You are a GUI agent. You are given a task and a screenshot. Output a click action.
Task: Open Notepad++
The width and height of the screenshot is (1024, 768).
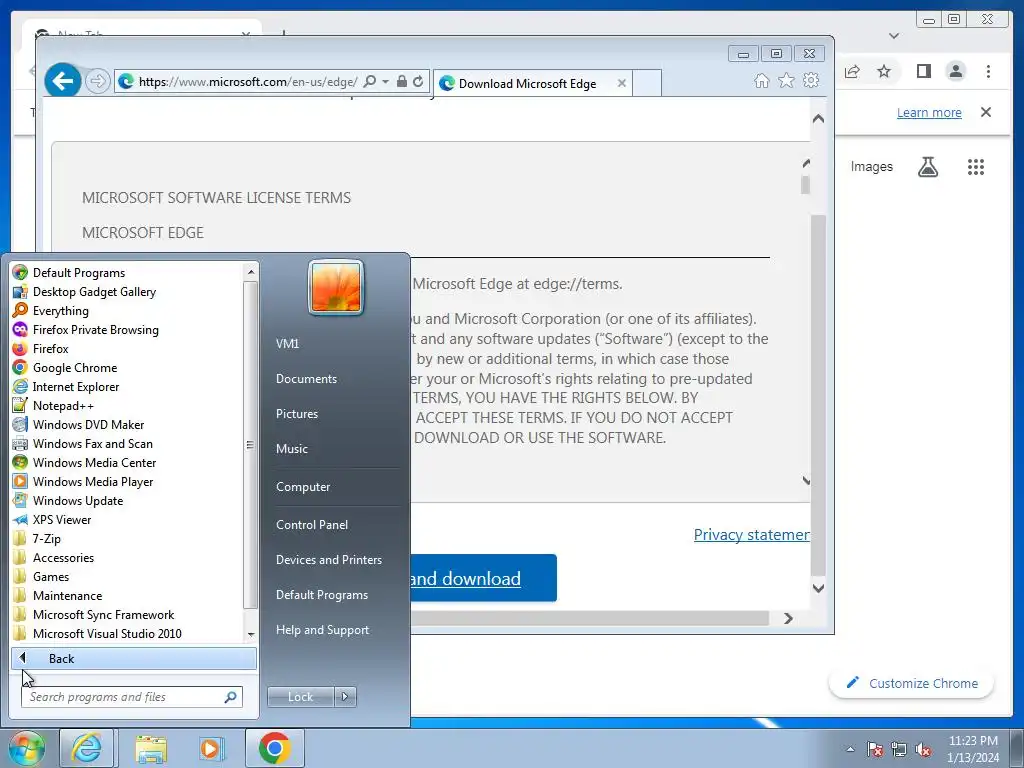pyautogui.click(x=63, y=405)
